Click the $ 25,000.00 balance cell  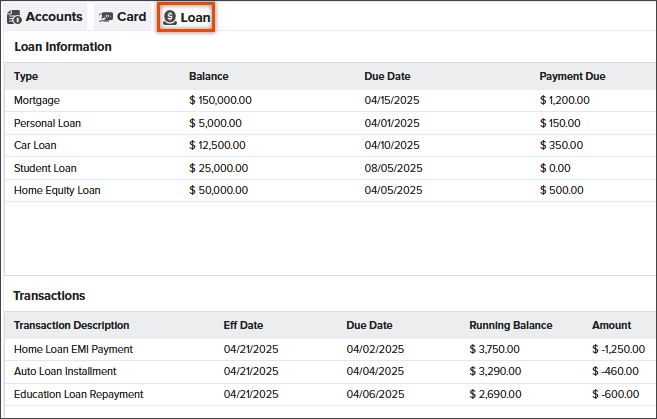click(x=218, y=168)
